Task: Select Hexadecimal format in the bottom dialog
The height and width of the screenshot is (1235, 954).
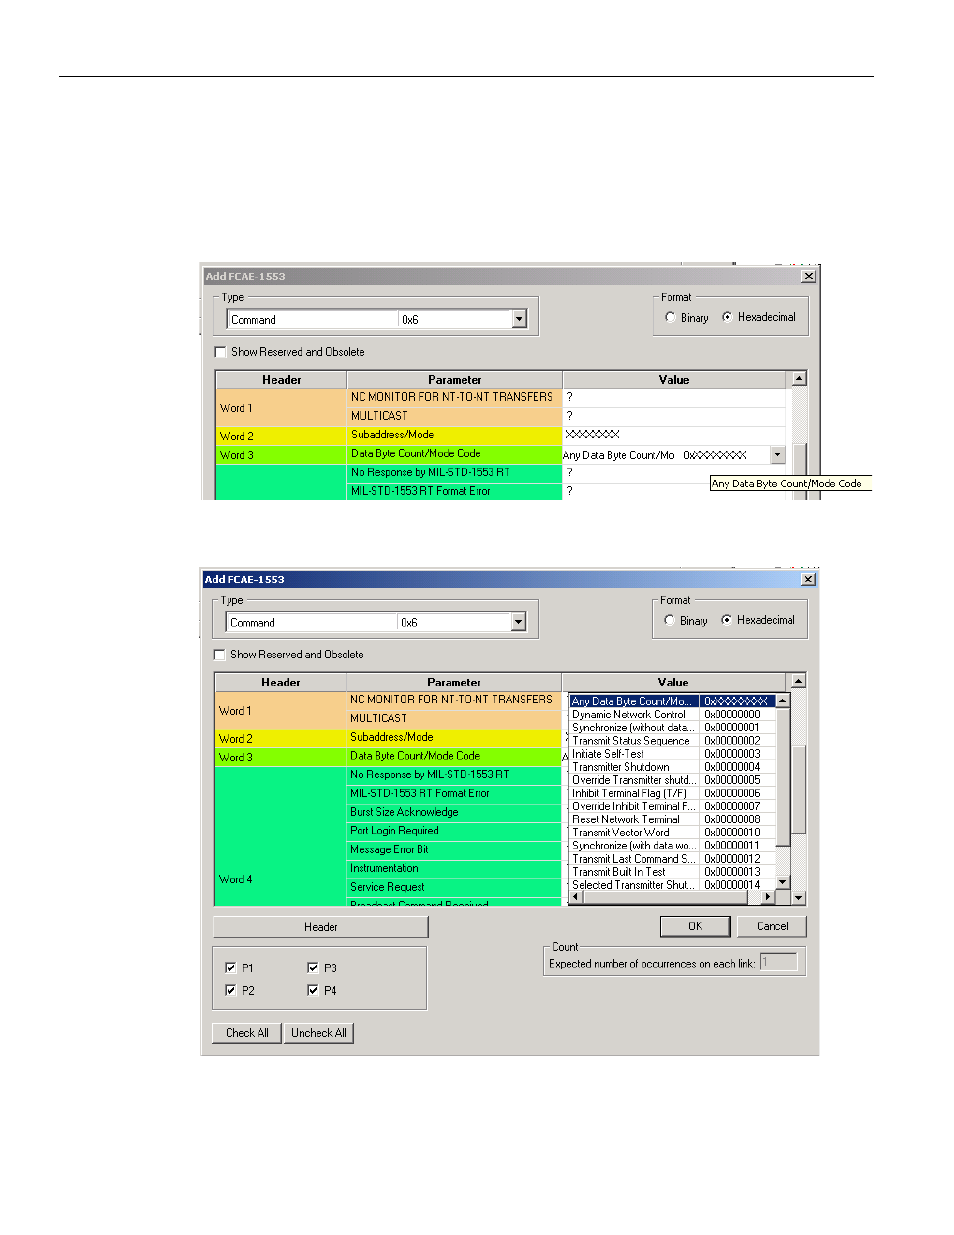Action: (726, 620)
